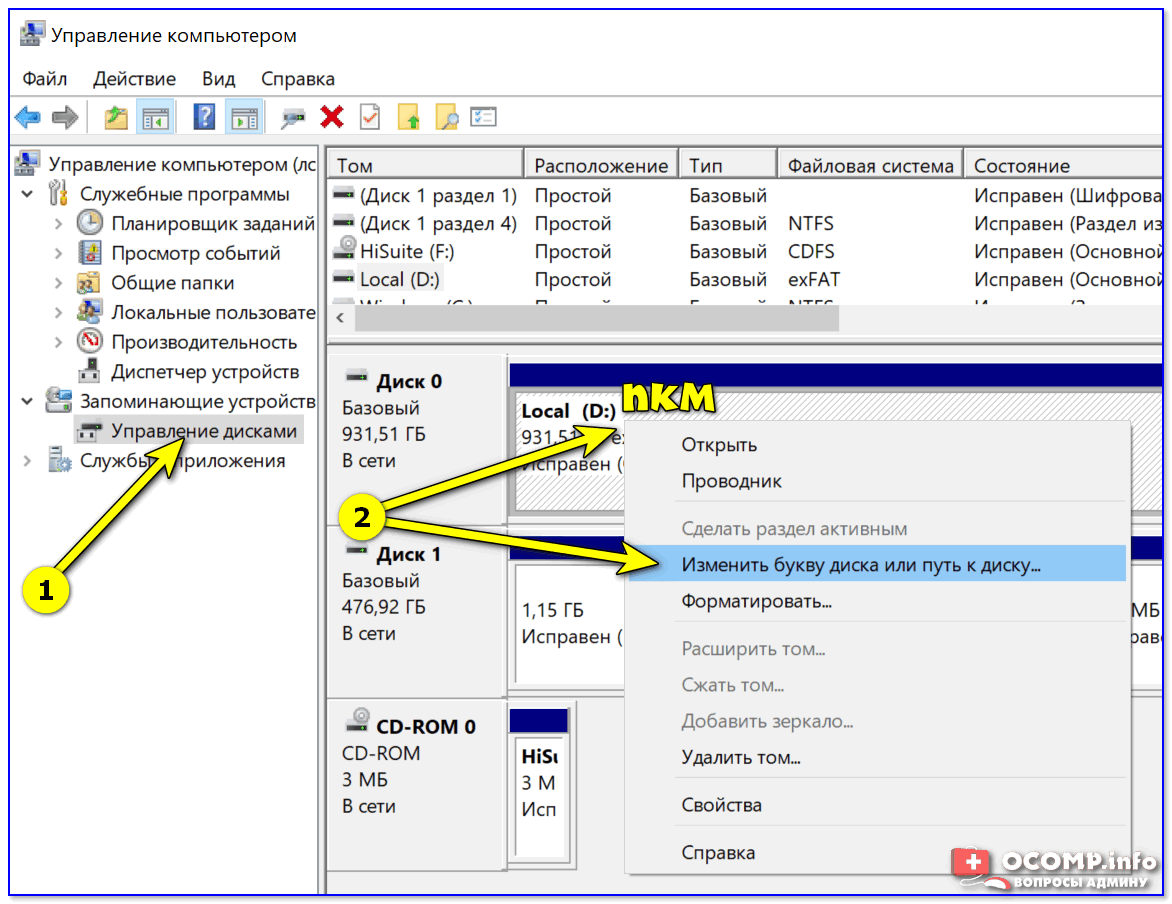
Task: Click the Back arrow in toolbar
Action: click(x=27, y=118)
